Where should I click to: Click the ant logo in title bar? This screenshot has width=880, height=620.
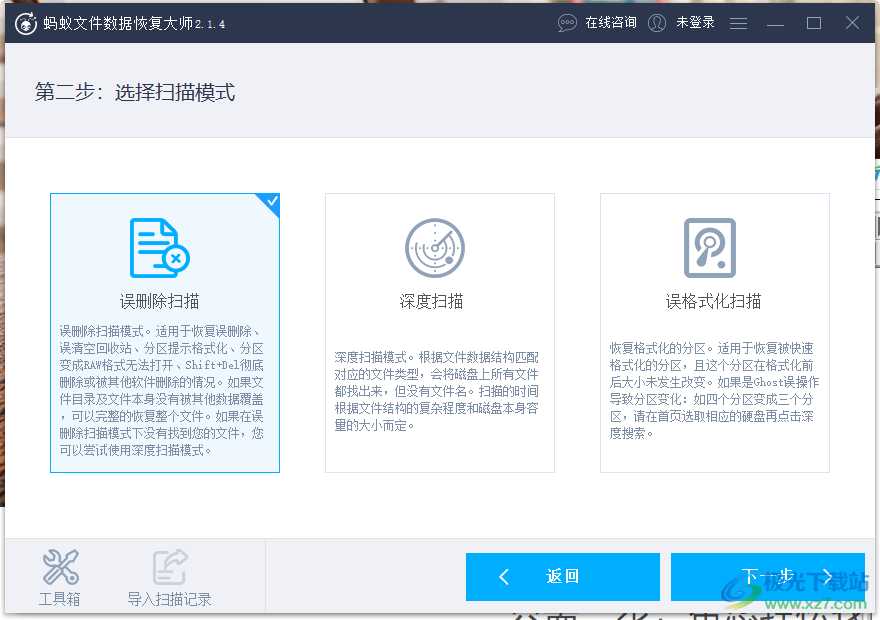pos(25,22)
